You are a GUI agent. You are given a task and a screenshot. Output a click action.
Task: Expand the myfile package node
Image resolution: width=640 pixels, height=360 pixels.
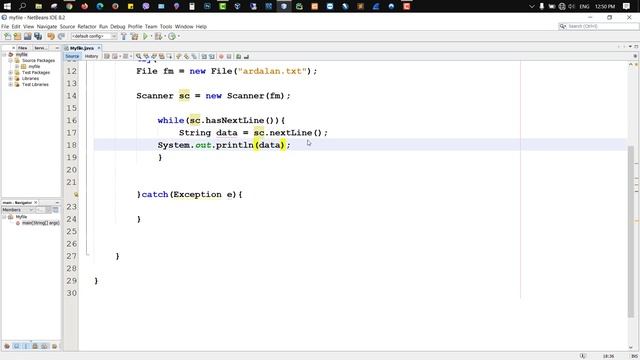coord(17,67)
